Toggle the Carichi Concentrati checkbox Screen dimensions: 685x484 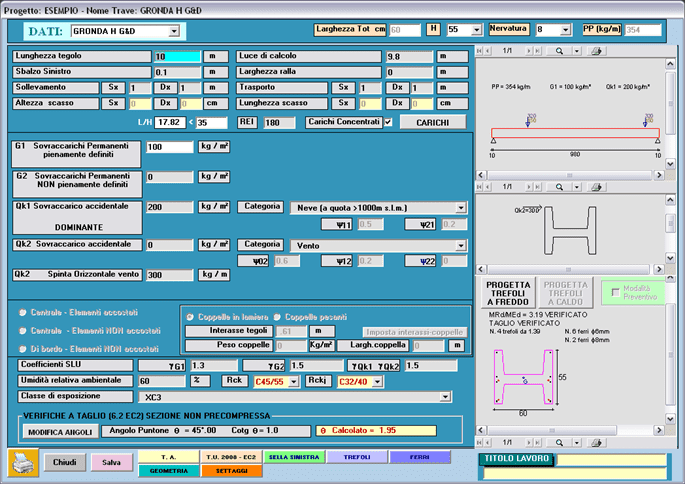(x=388, y=122)
